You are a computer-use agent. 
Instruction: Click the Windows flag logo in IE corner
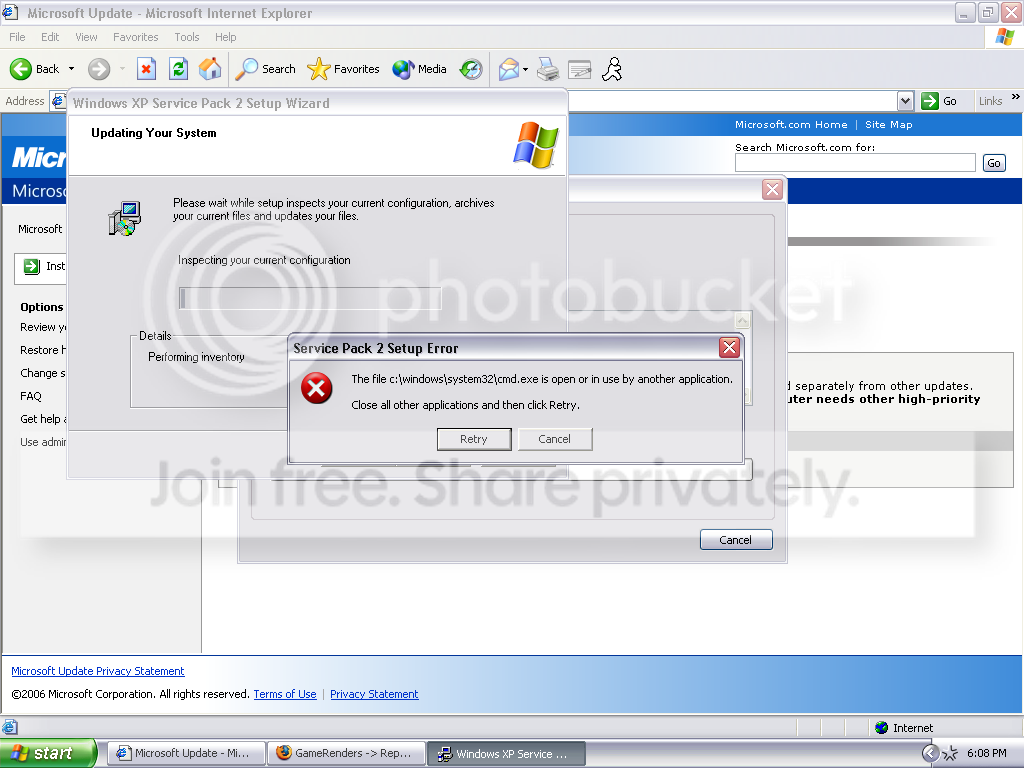(x=1005, y=37)
